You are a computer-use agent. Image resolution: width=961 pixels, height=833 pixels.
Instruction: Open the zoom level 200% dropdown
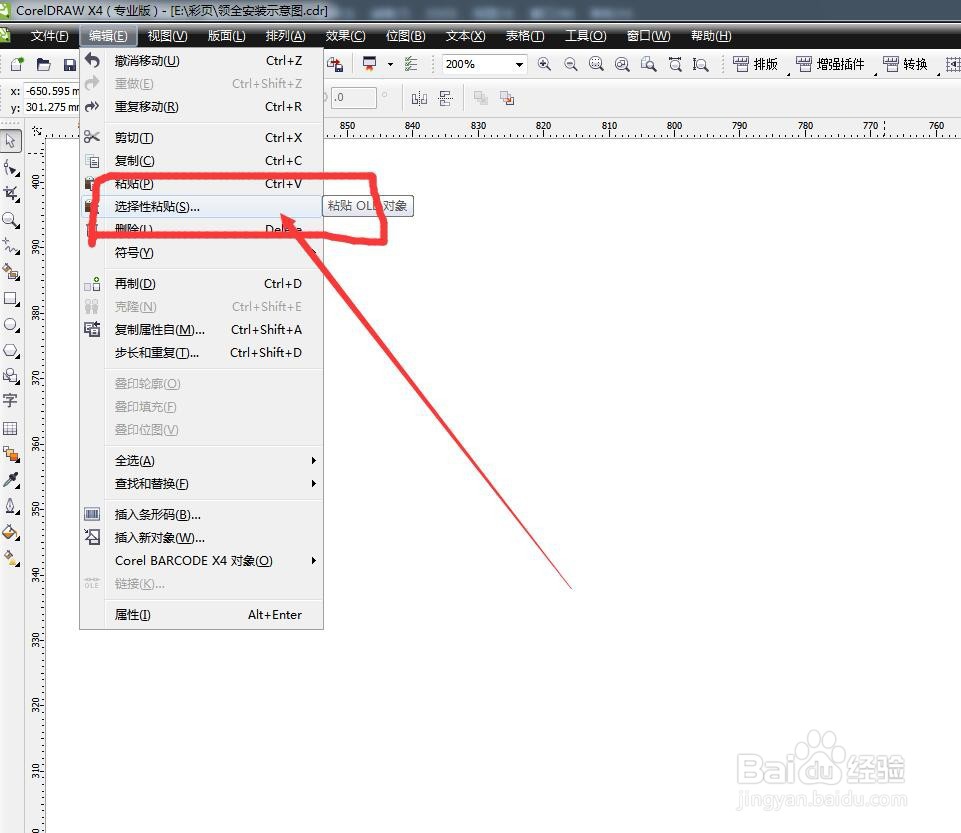tap(520, 64)
